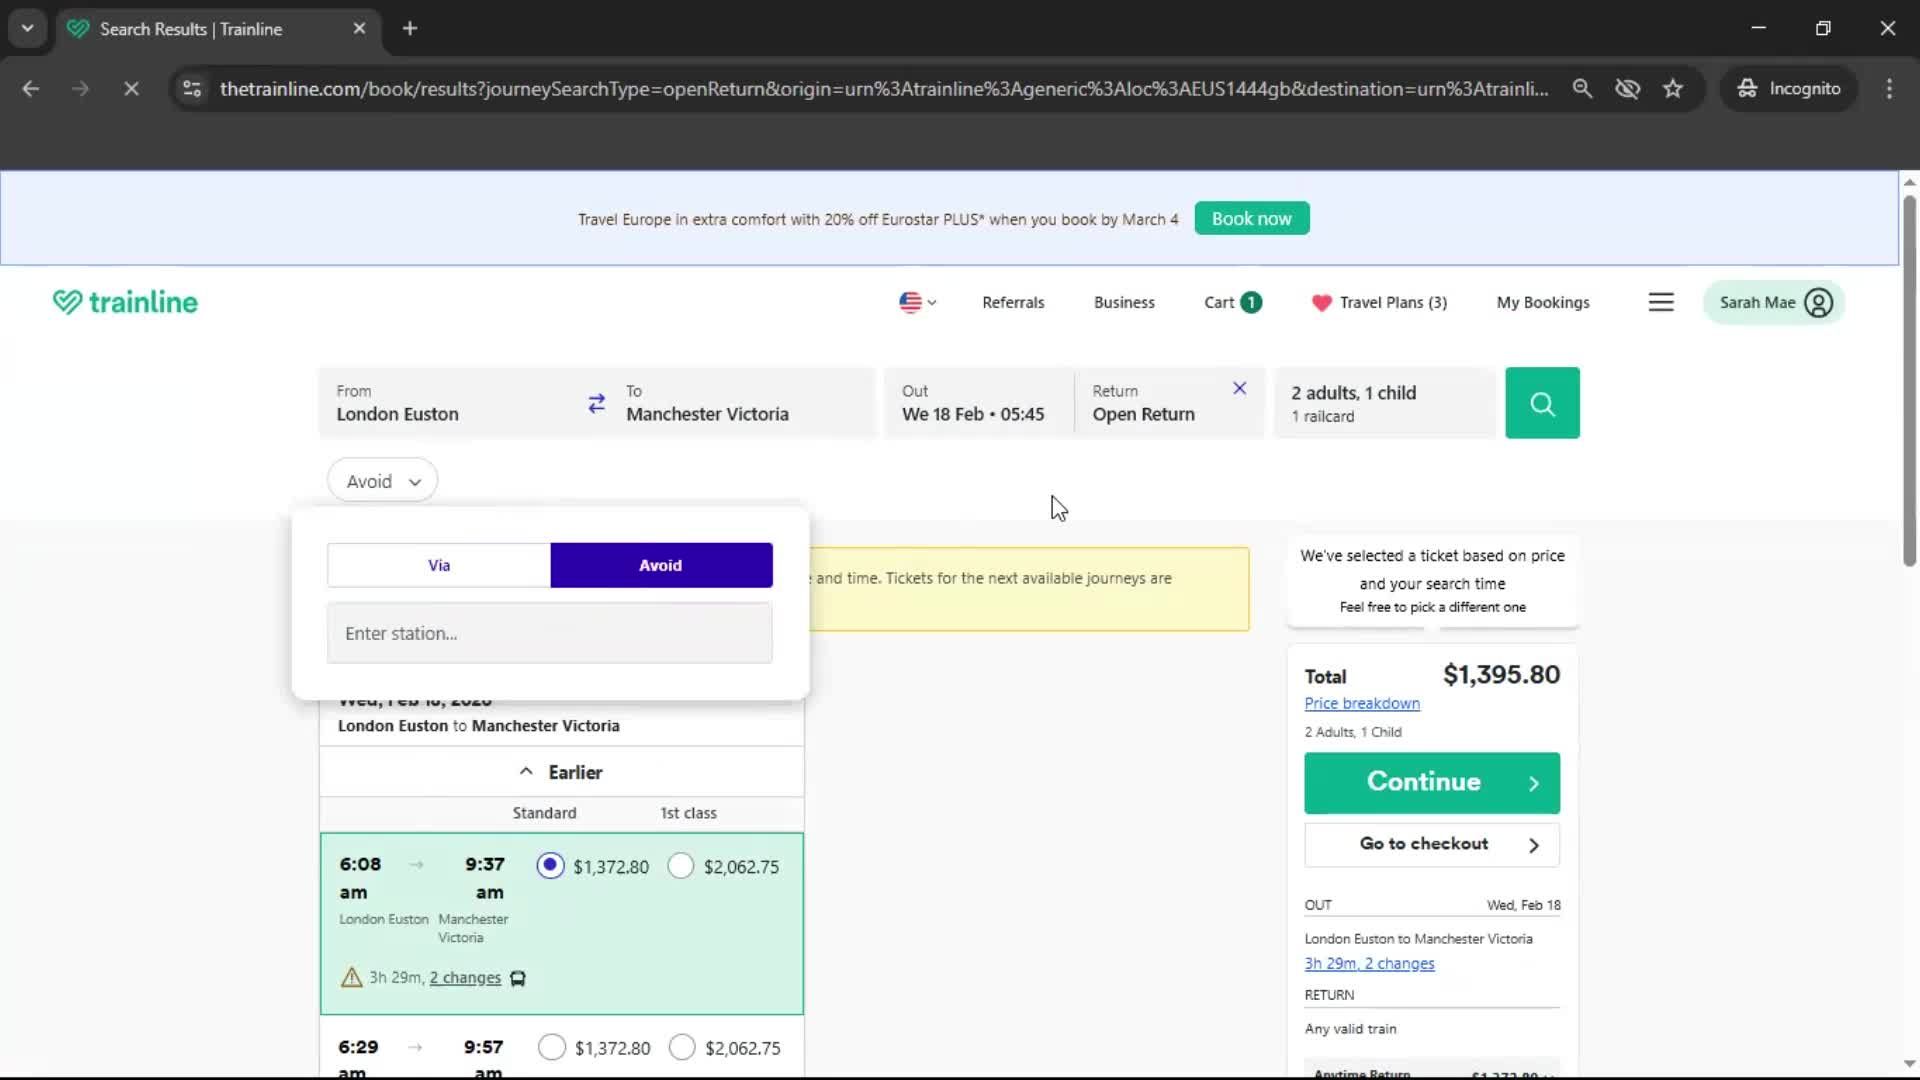Switch to the Via option
This screenshot has height=1080, width=1920.
(x=438, y=564)
